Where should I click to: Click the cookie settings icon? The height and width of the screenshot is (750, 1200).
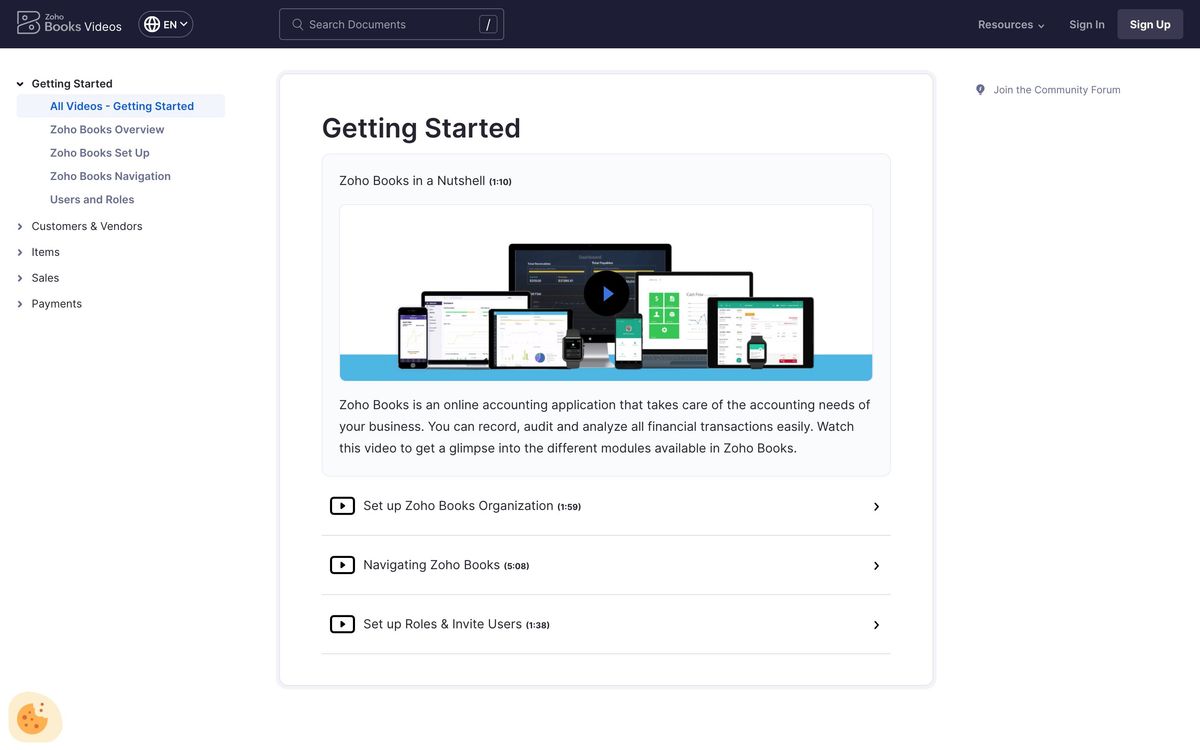[34, 718]
